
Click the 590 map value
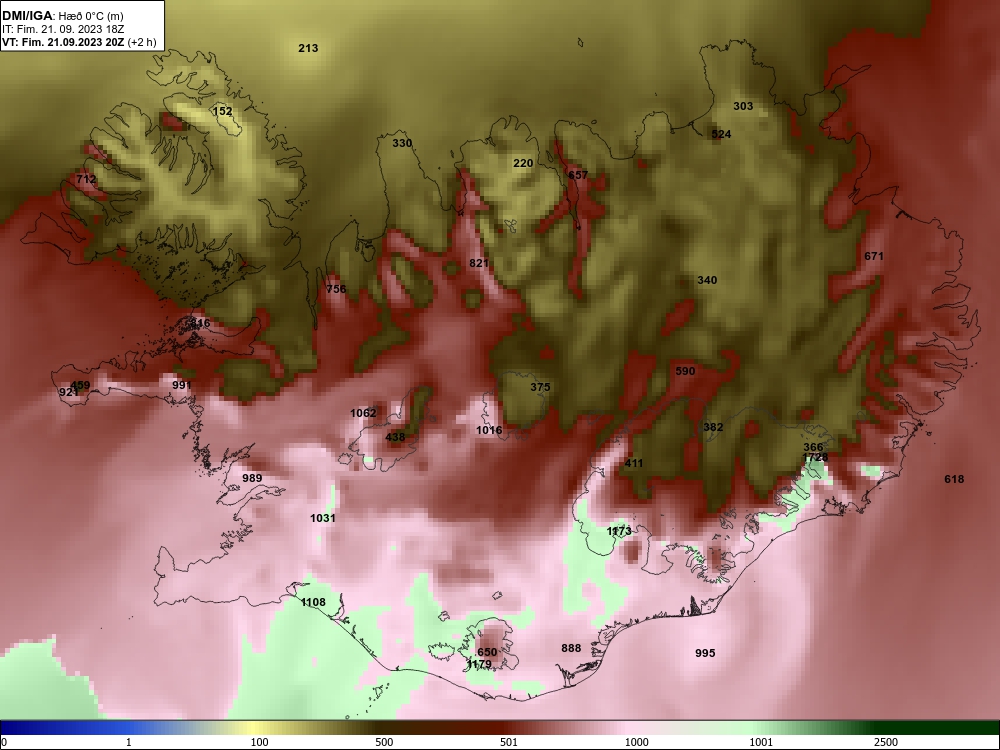coord(685,371)
